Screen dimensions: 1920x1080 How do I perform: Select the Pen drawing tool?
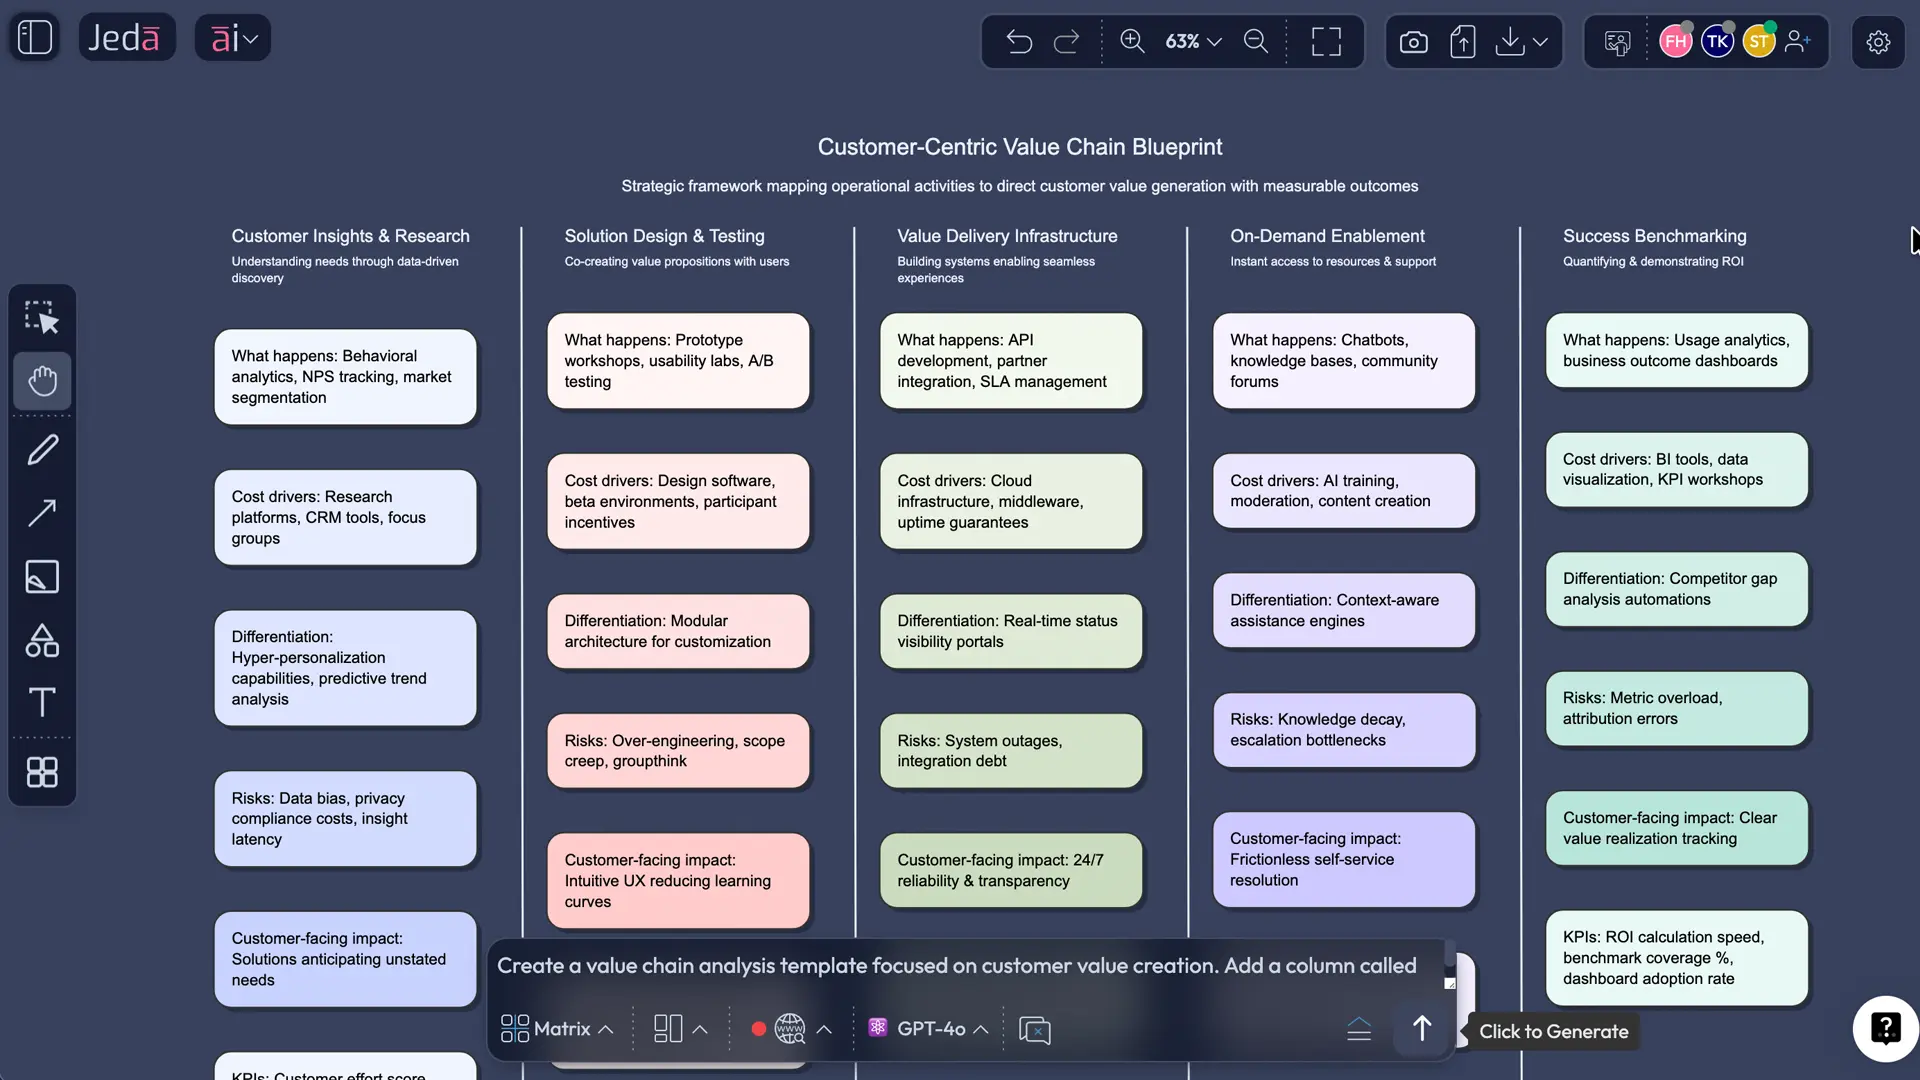click(x=42, y=450)
